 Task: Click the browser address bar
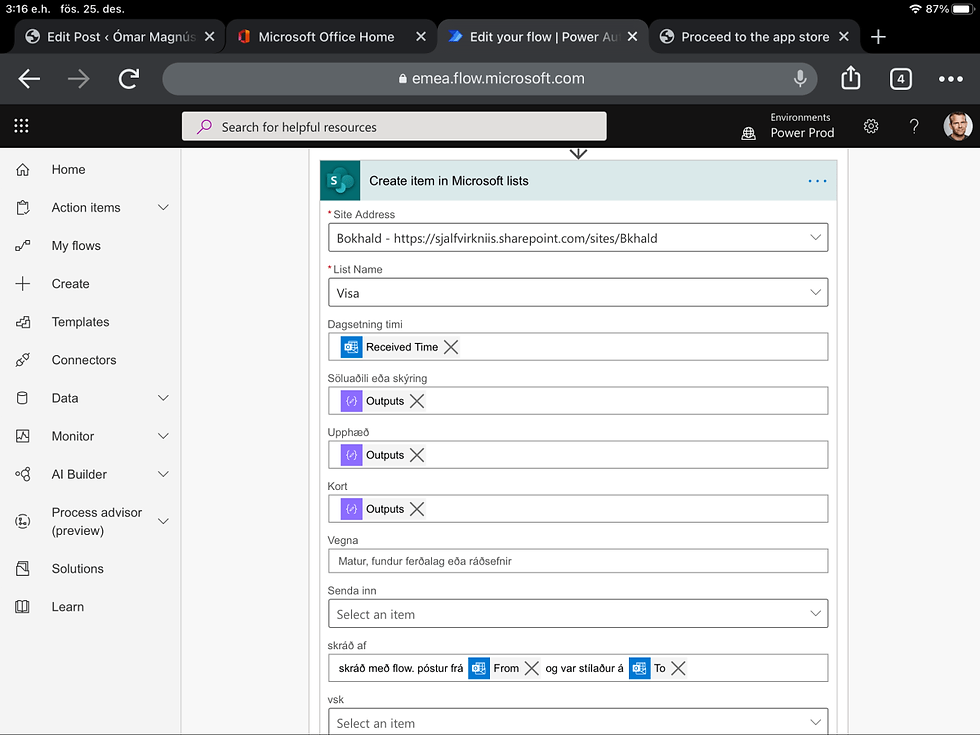click(490, 79)
